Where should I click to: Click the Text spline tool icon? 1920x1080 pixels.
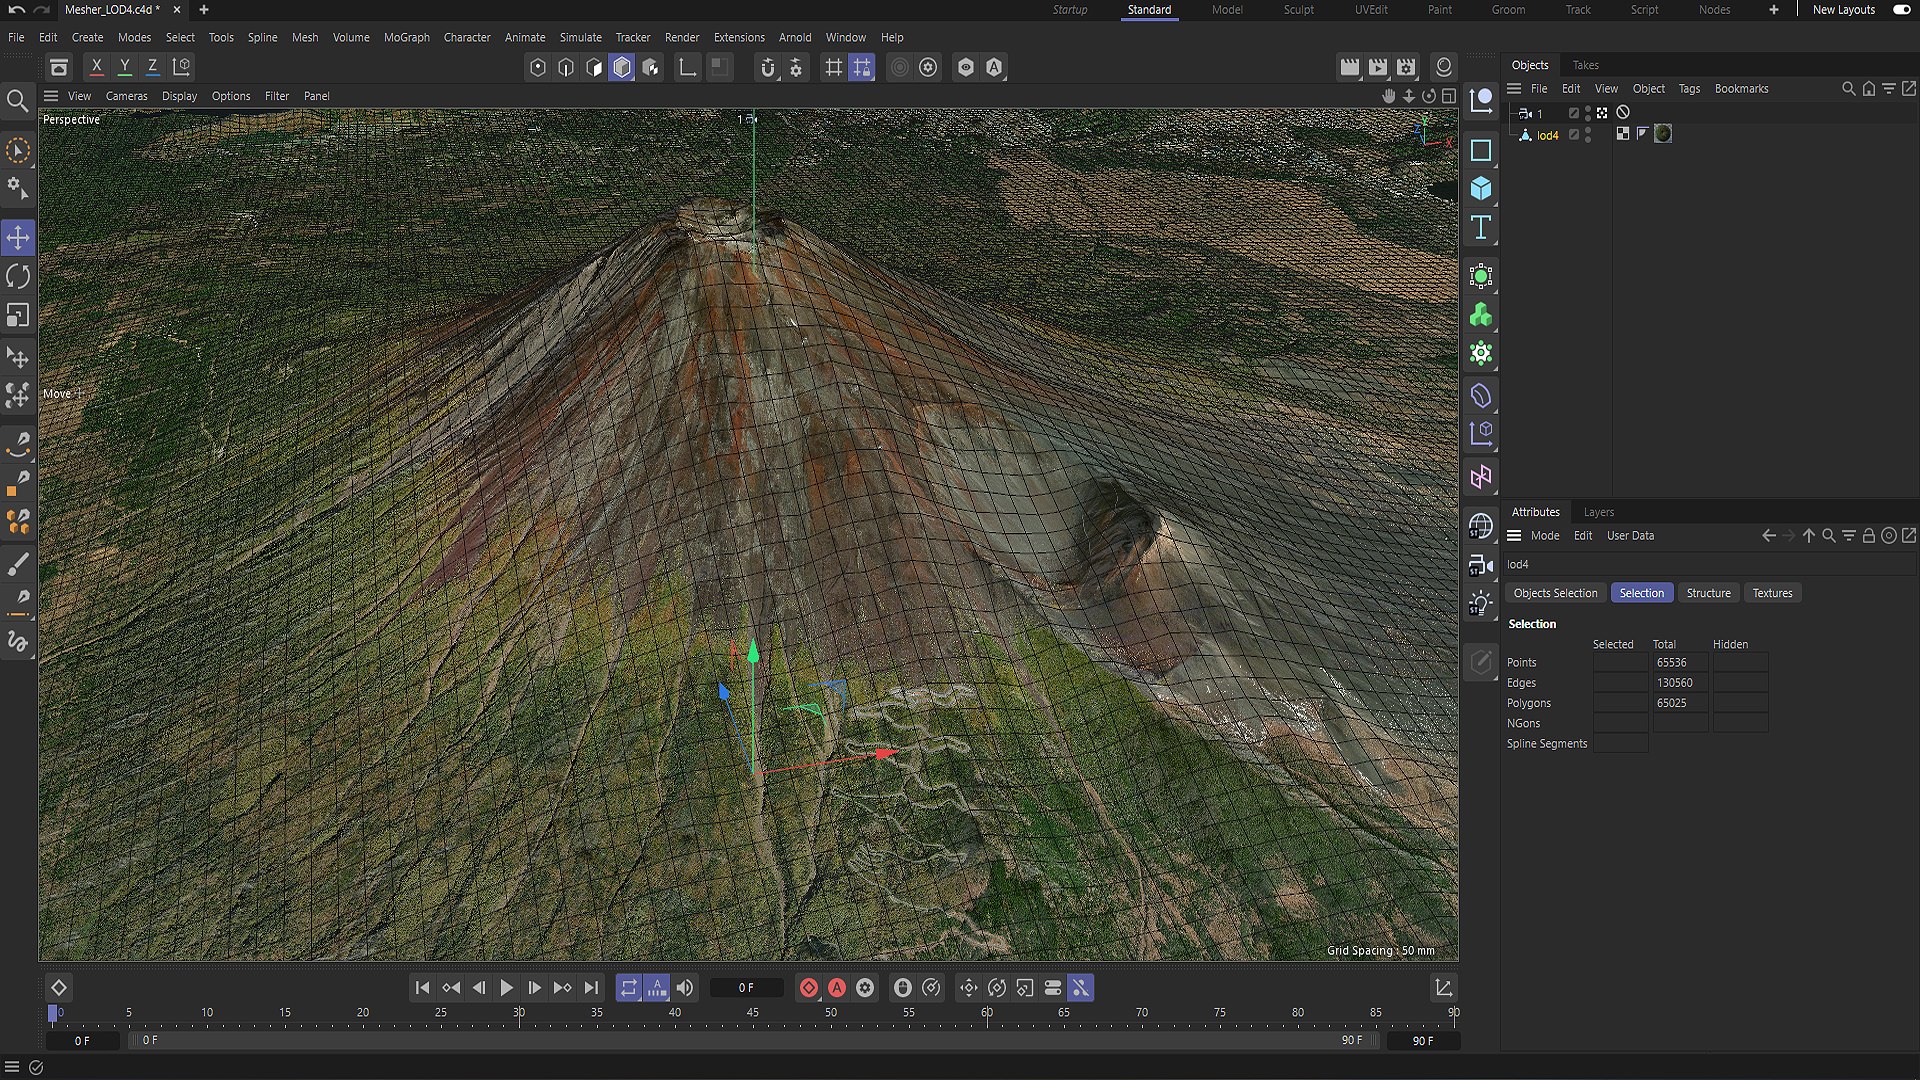click(x=1481, y=228)
